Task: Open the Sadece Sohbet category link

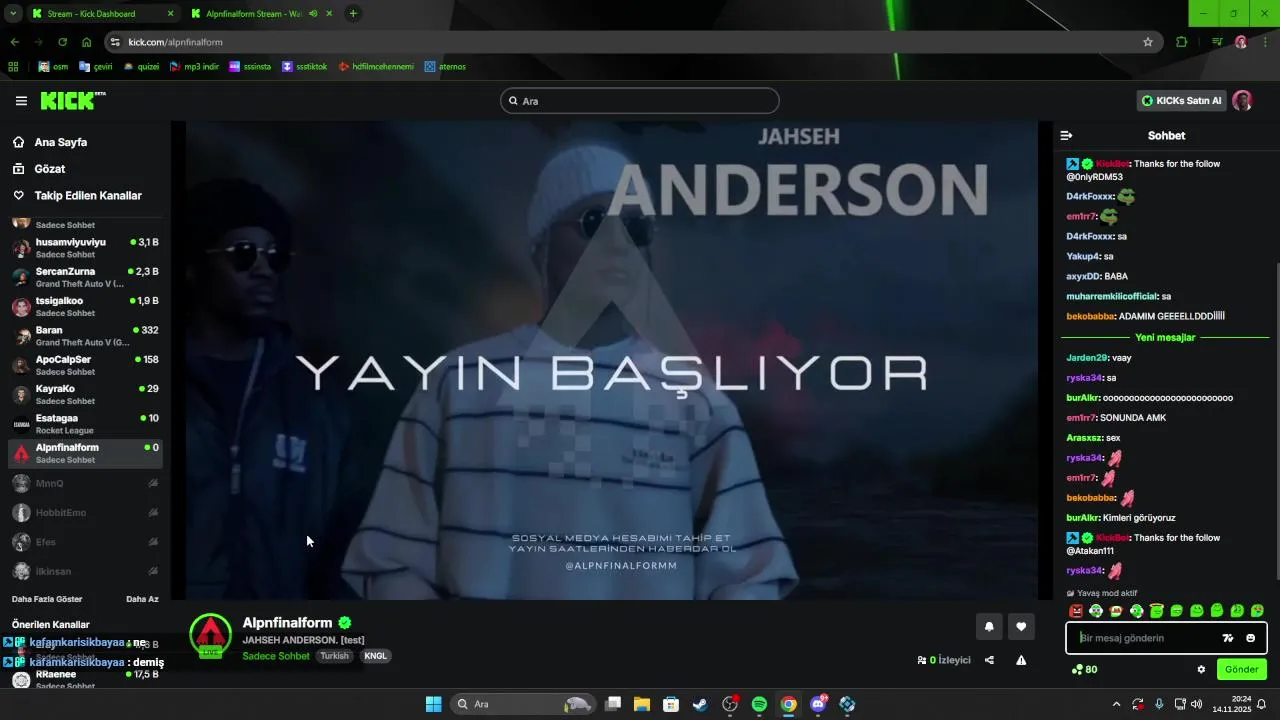Action: (276, 656)
